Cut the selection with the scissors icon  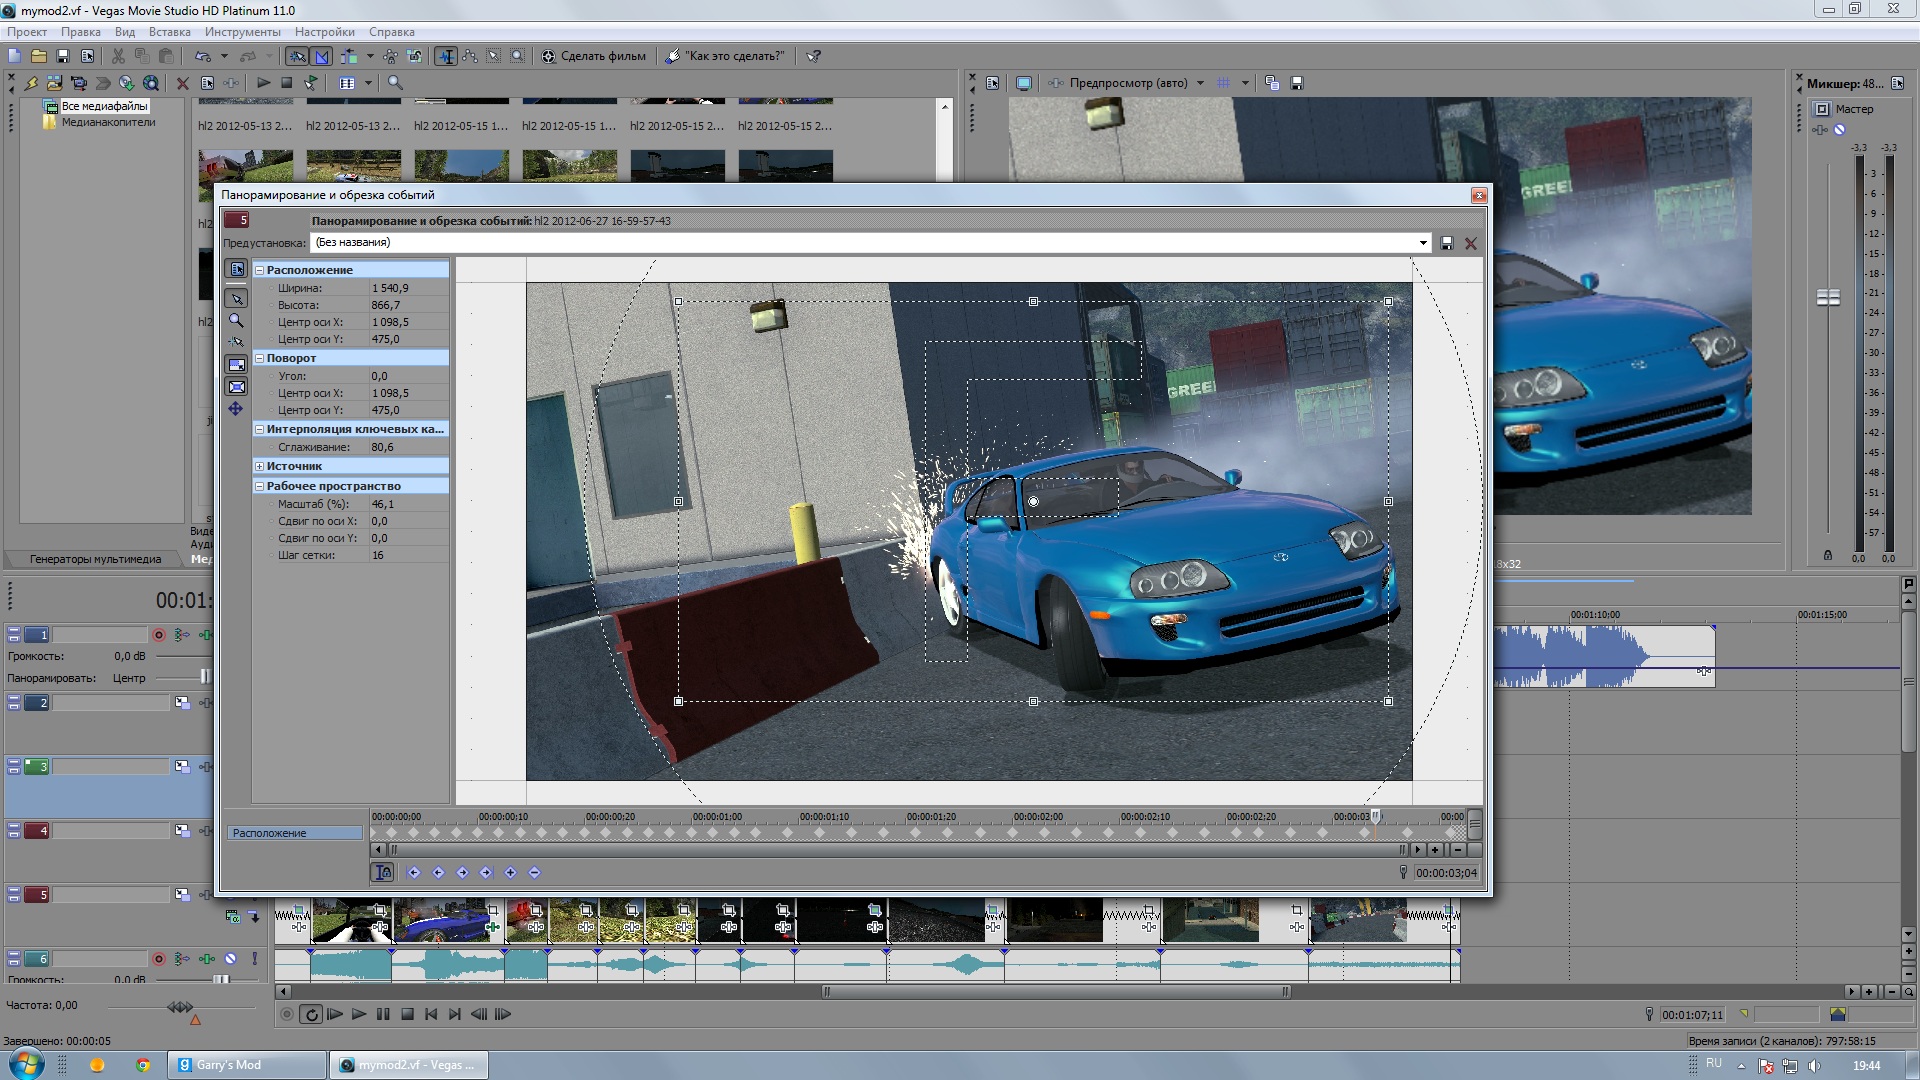point(118,56)
